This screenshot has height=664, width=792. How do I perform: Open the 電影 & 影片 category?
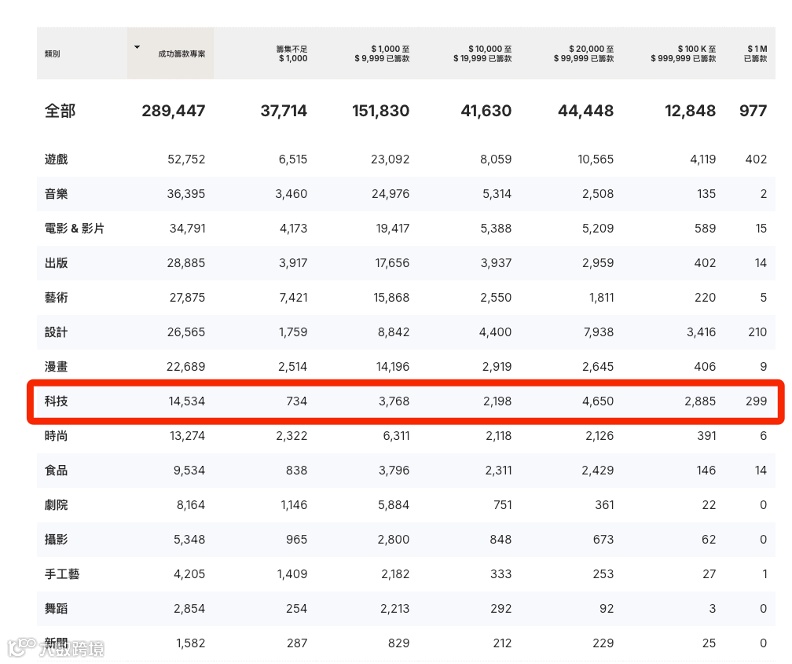click(x=74, y=229)
